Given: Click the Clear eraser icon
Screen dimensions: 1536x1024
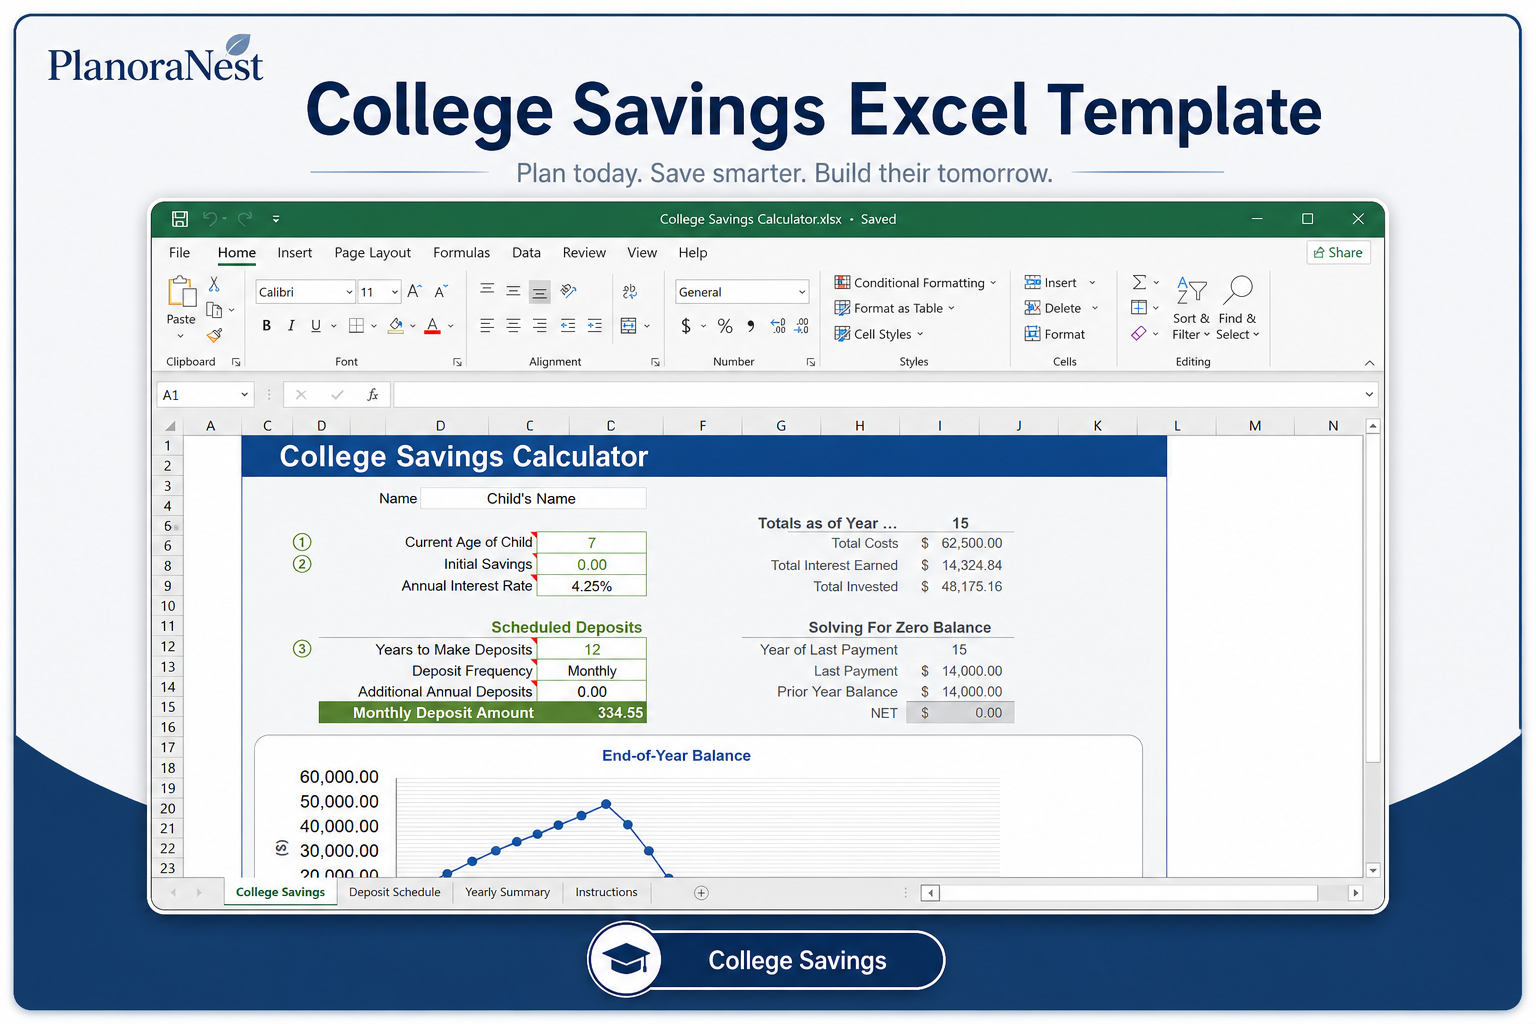Looking at the screenshot, I should tap(1139, 334).
